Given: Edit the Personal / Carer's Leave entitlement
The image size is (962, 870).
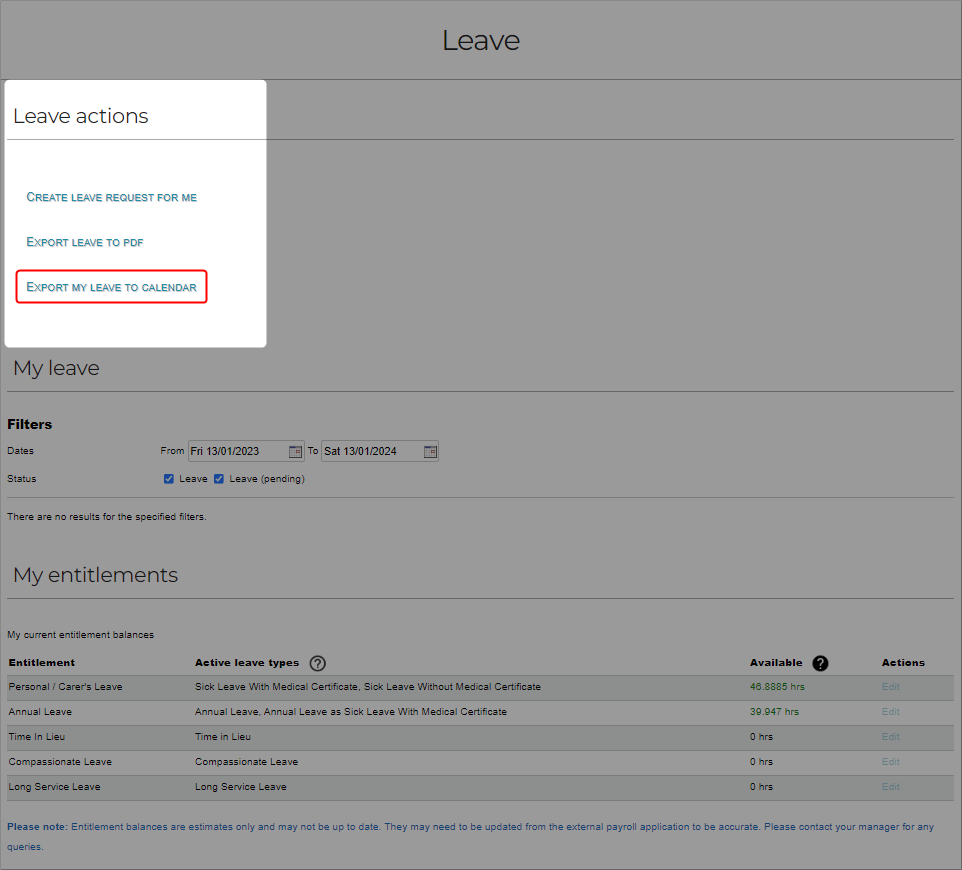Looking at the screenshot, I should pyautogui.click(x=890, y=687).
